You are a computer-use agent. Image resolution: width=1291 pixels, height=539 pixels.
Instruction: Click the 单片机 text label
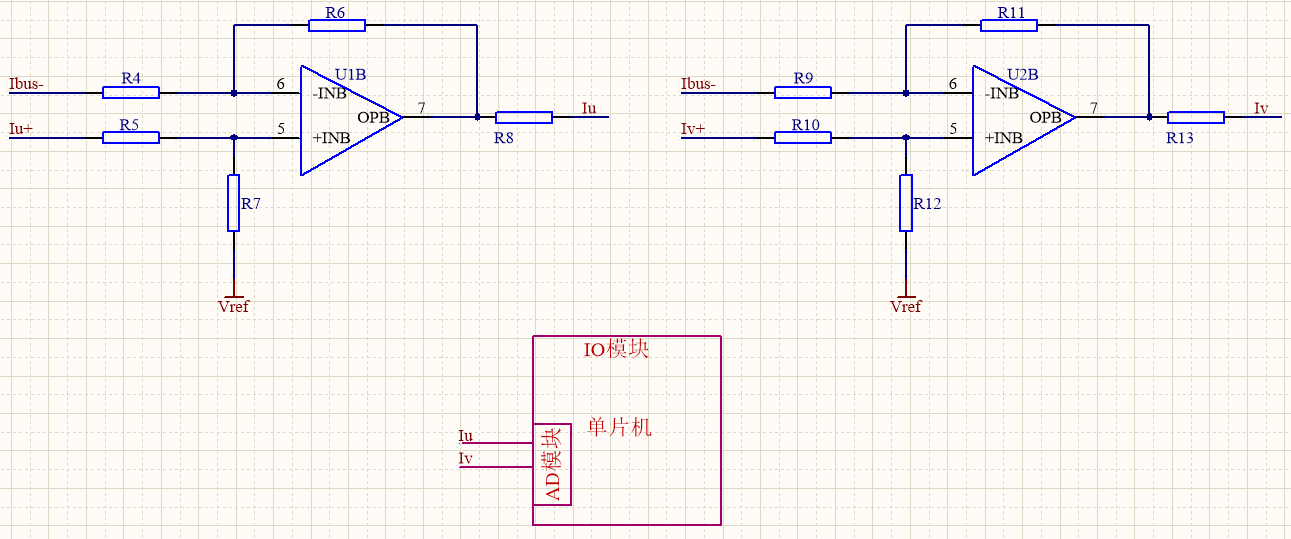pyautogui.click(x=619, y=427)
